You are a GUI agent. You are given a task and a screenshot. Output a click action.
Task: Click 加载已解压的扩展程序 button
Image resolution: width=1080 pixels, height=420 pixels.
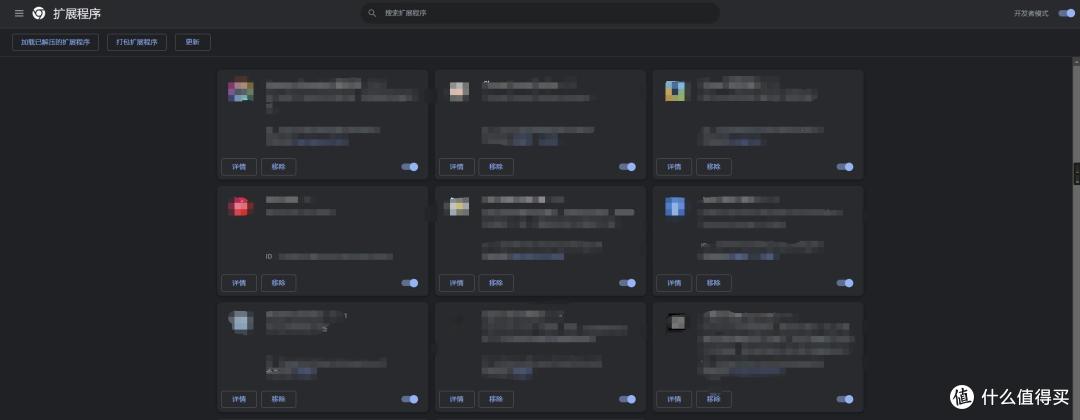(56, 42)
